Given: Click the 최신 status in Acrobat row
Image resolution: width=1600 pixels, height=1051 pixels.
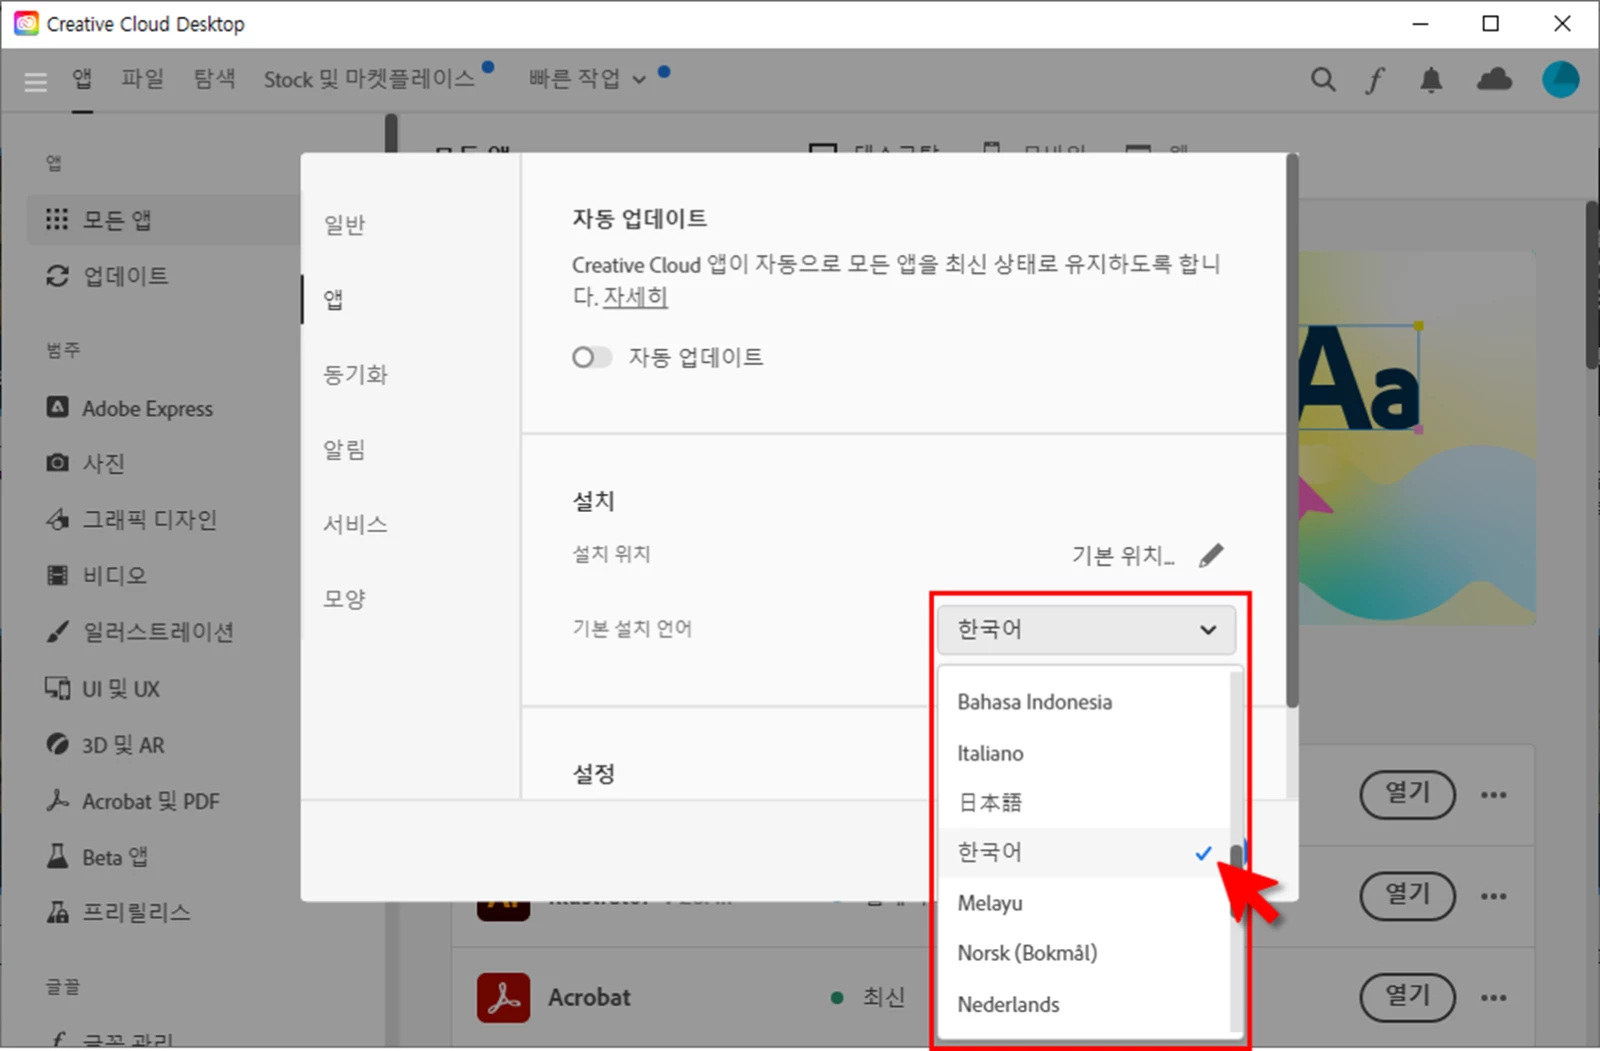Looking at the screenshot, I should 884,997.
